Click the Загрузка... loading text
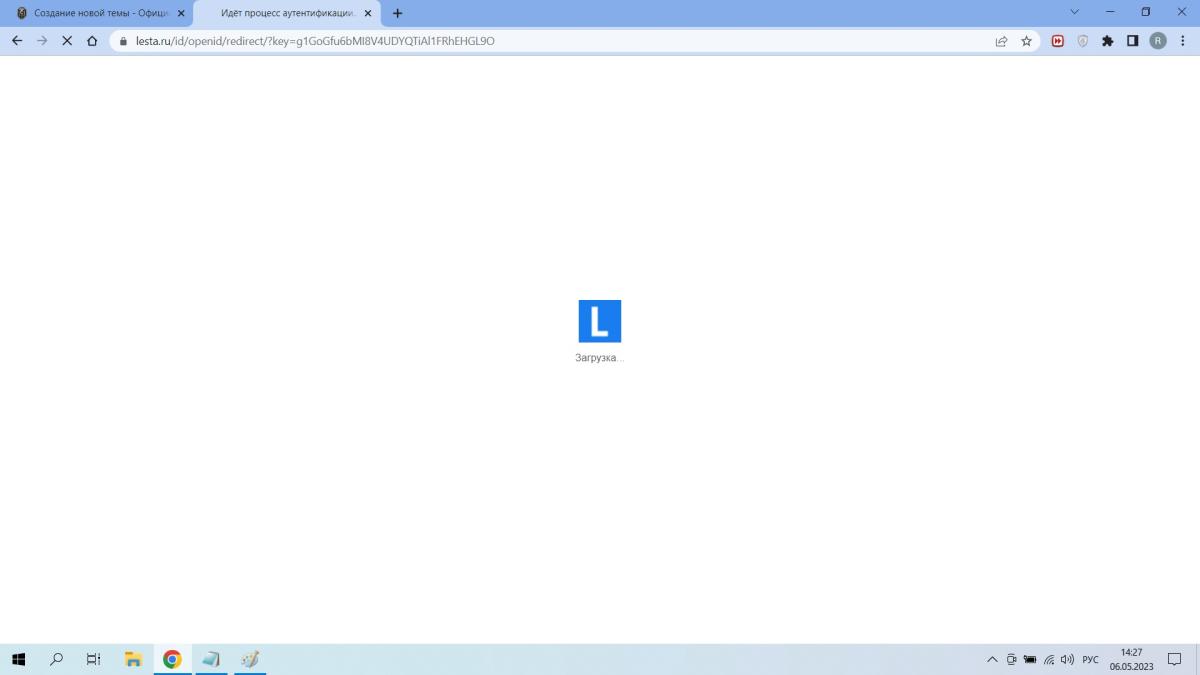The width and height of the screenshot is (1200, 675). coord(600,357)
